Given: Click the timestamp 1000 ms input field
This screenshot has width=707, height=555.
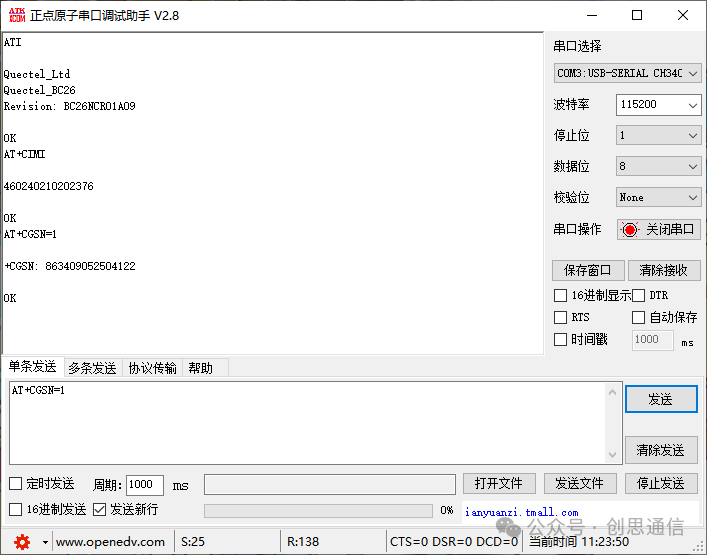Looking at the screenshot, I should 652,339.
